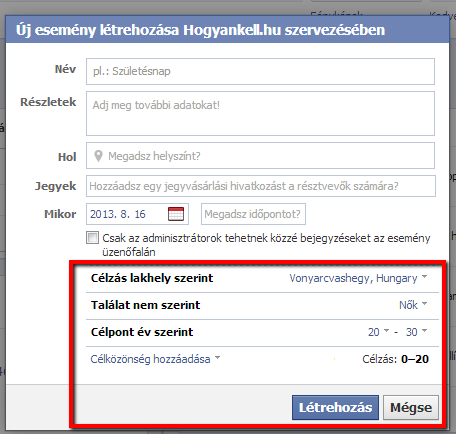Enable admin-only posting checkbox
456x434 pixels.
coord(92,238)
